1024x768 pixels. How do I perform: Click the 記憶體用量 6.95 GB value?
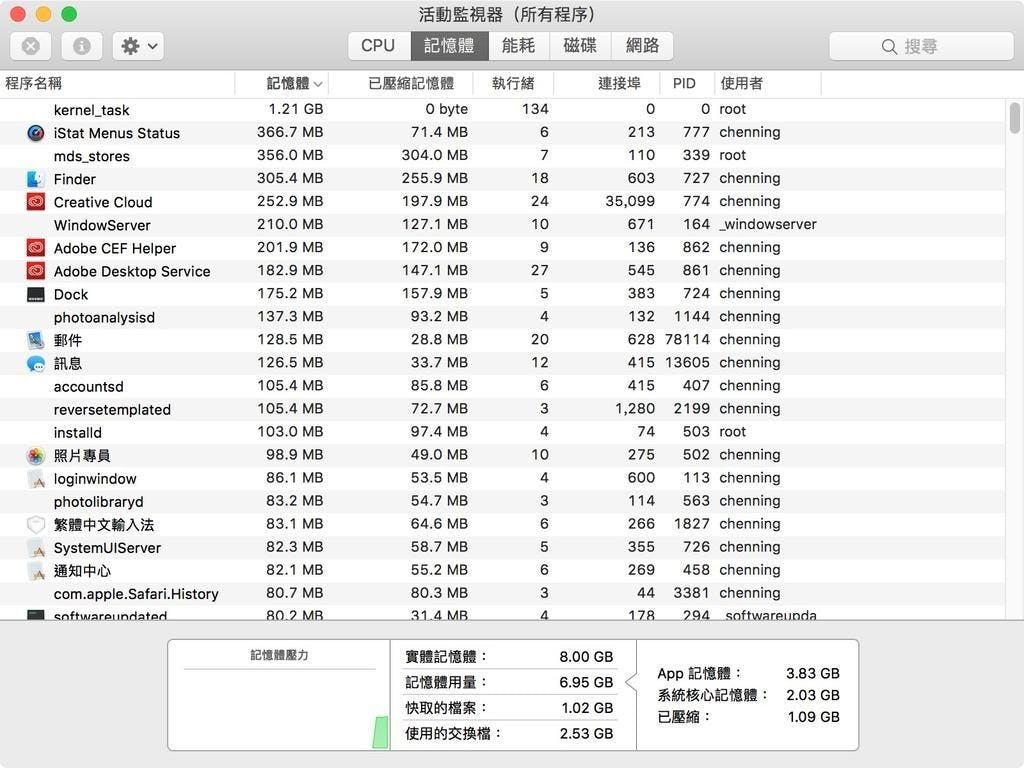586,682
